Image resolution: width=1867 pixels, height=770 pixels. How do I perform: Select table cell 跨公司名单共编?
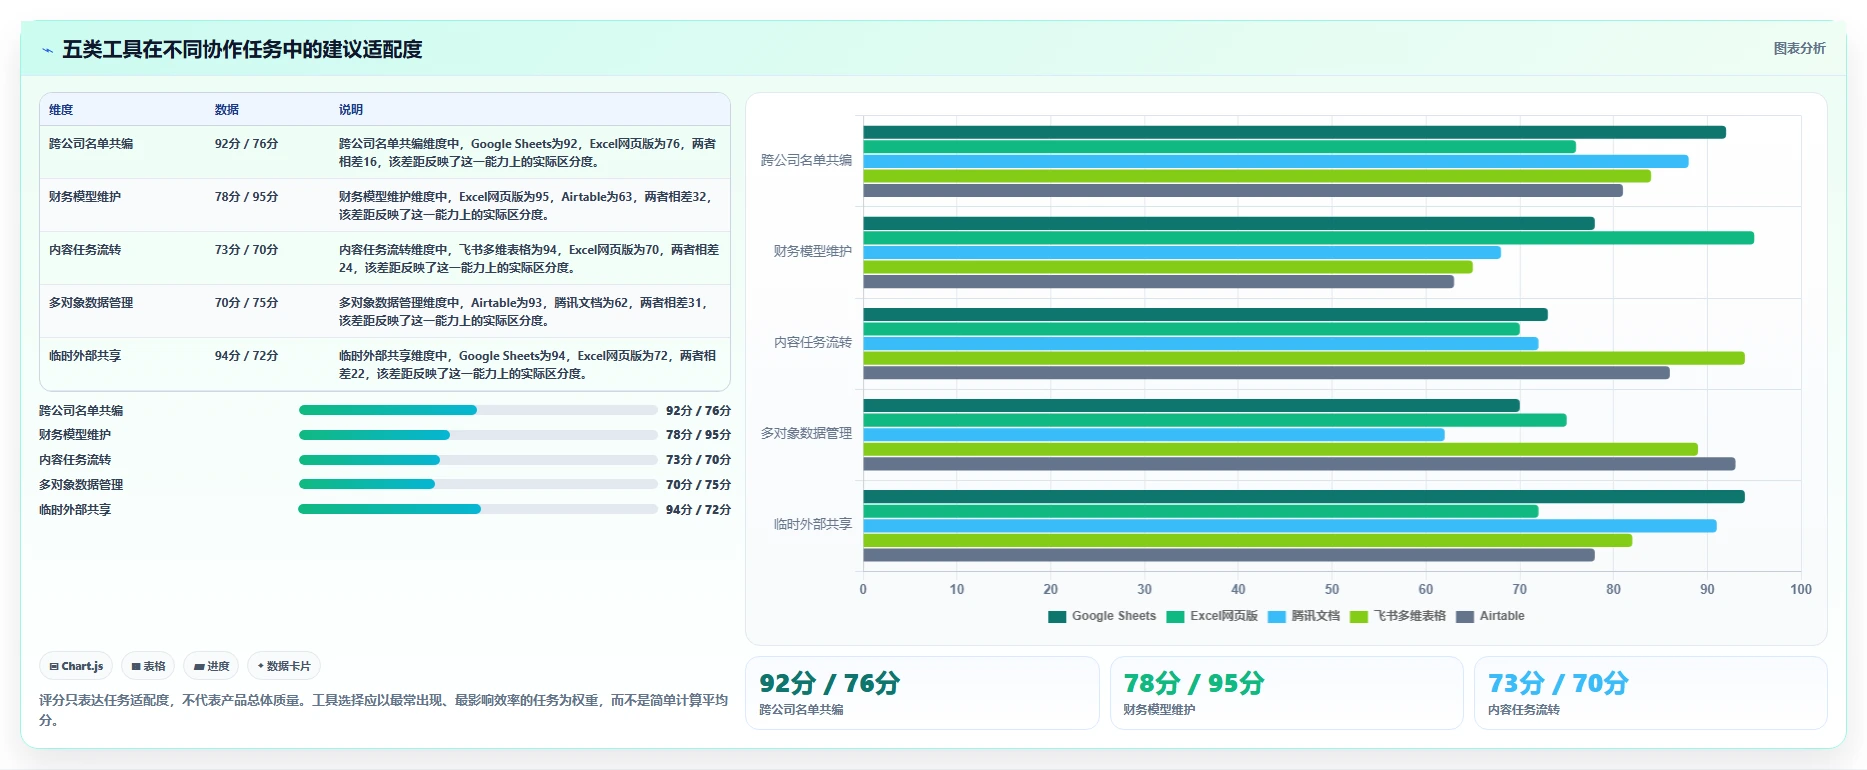[x=91, y=144]
